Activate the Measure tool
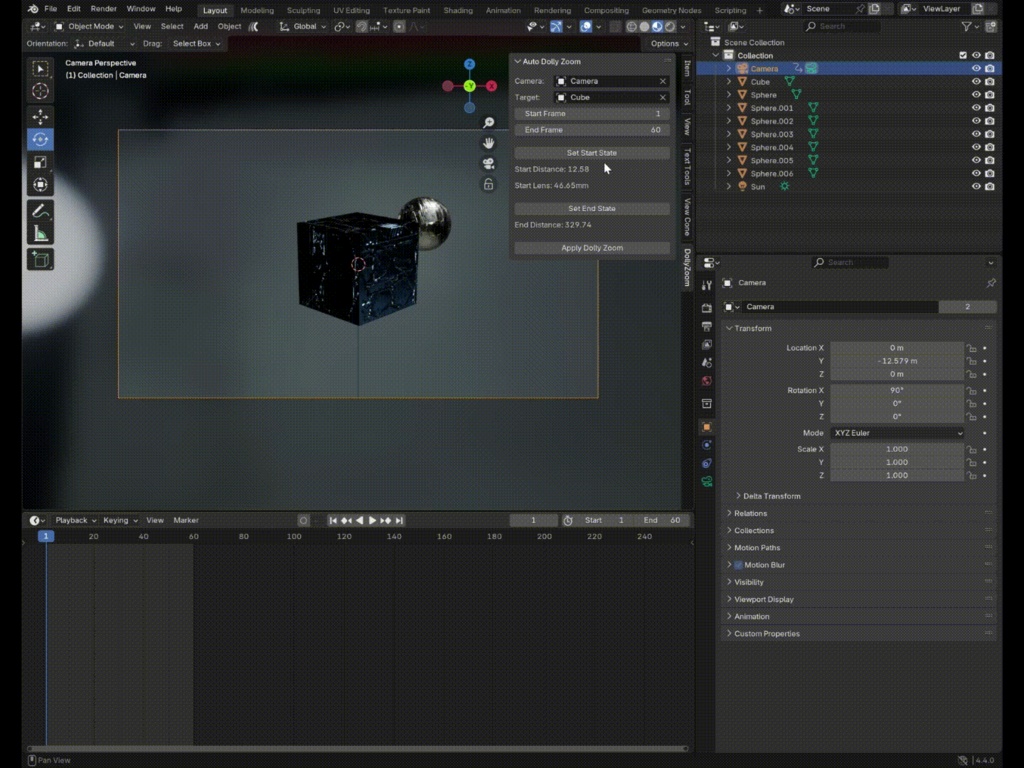The height and width of the screenshot is (768, 1024). (40, 235)
